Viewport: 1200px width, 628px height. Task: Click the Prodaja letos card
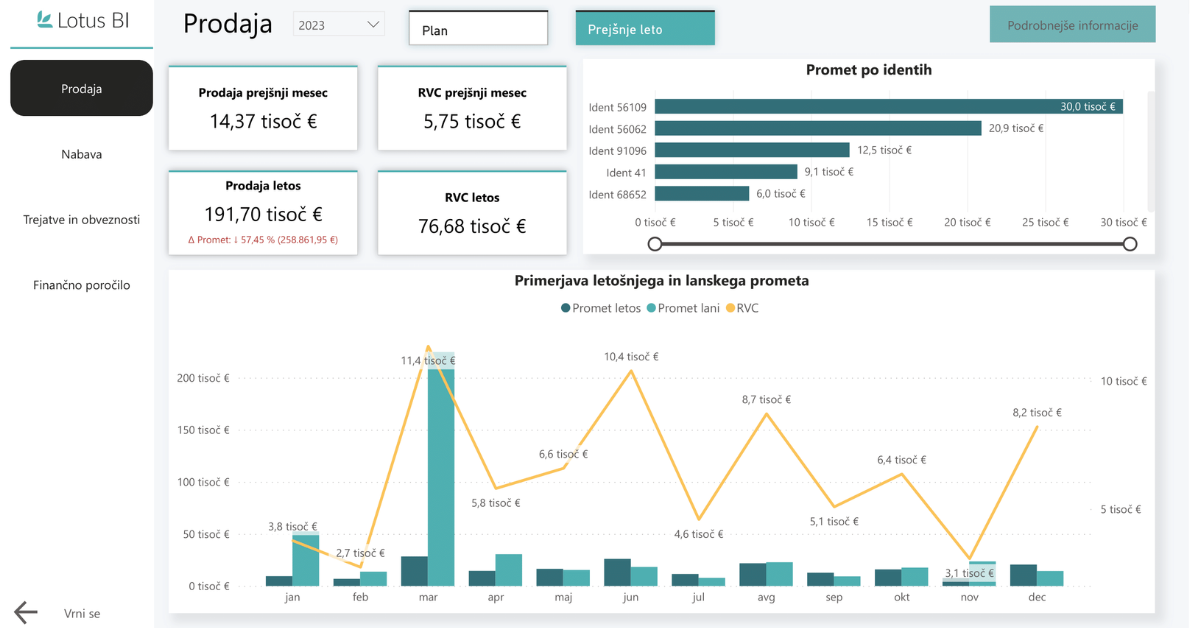coord(262,212)
